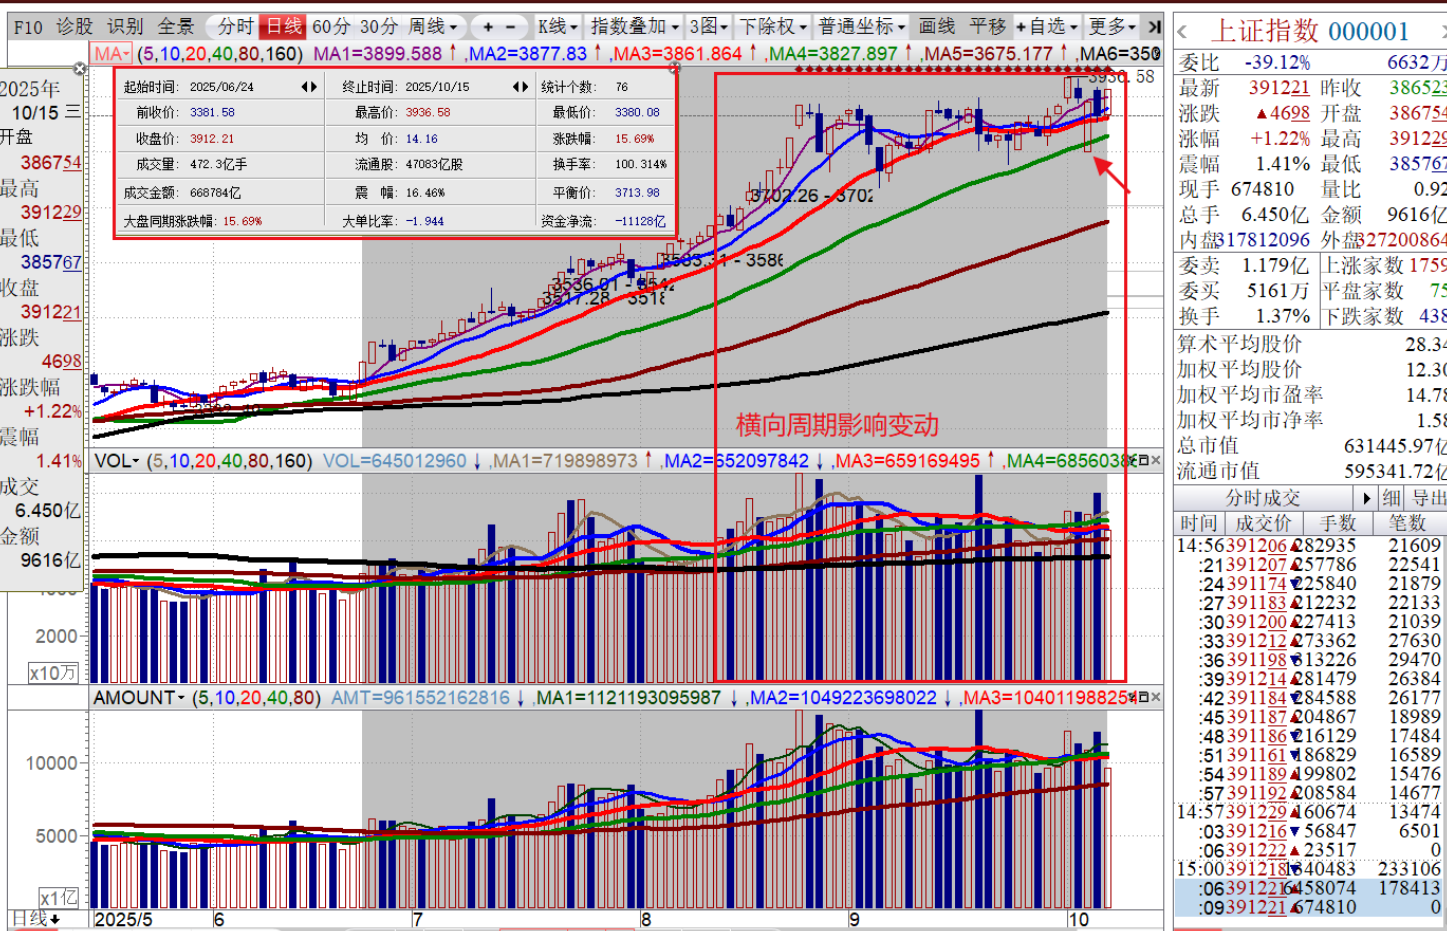Step the start date with its arrows

(309, 87)
